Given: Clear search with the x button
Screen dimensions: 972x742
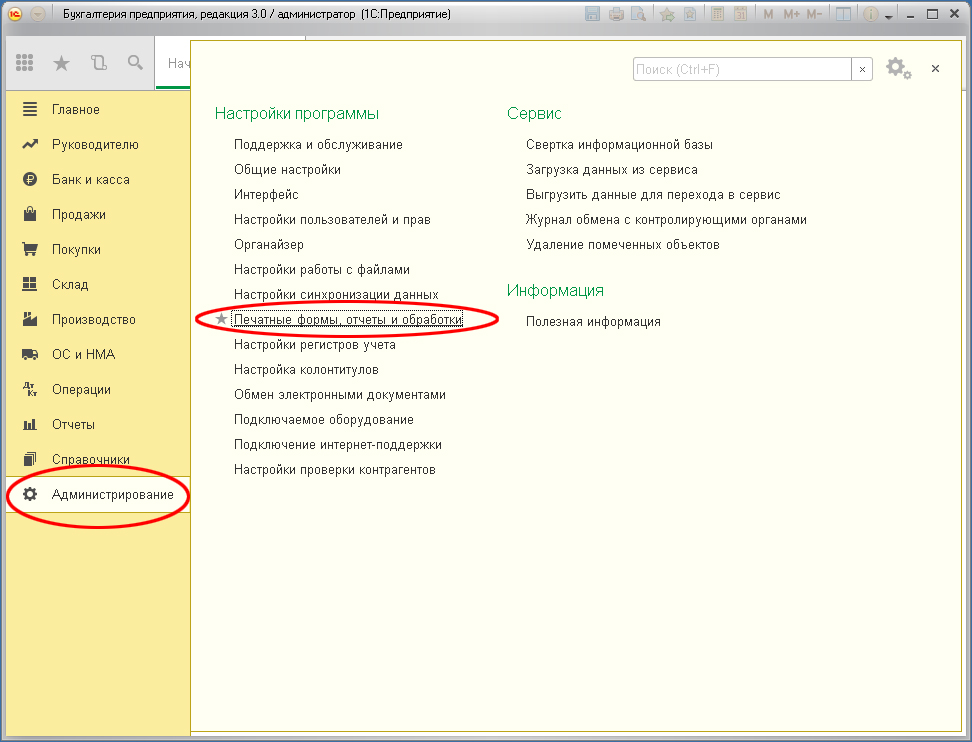Looking at the screenshot, I should tap(862, 69).
